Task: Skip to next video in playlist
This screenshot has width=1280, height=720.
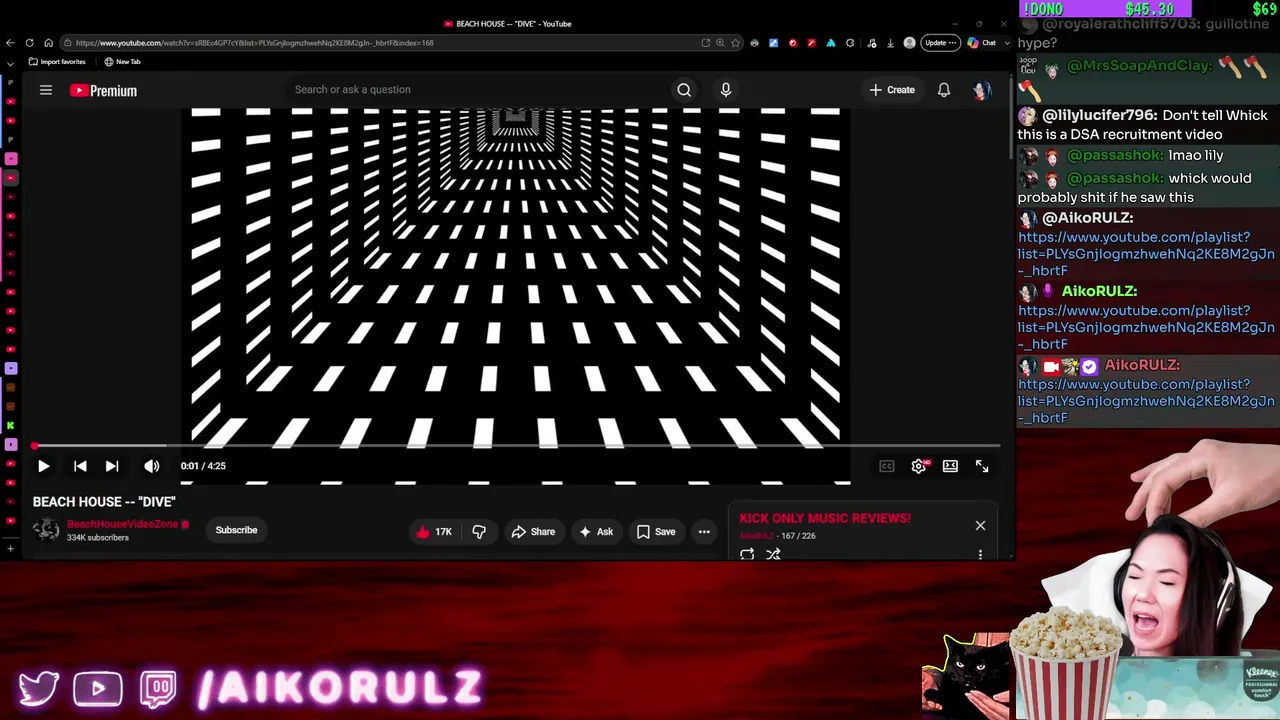Action: (x=112, y=466)
